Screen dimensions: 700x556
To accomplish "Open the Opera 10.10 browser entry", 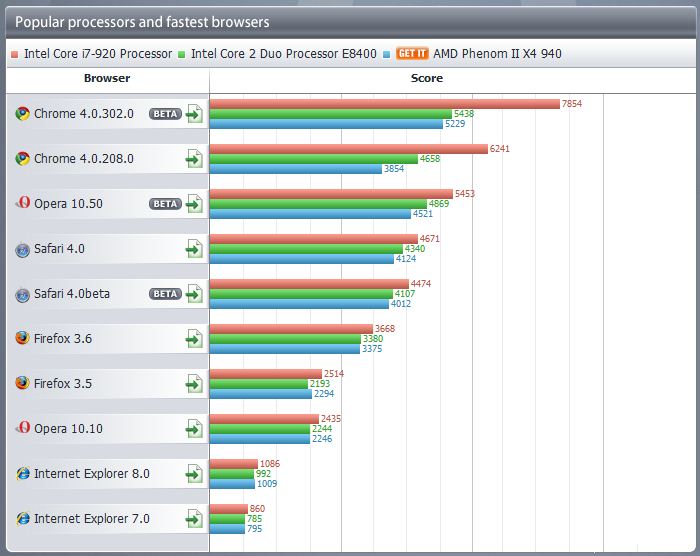I will 68,429.
